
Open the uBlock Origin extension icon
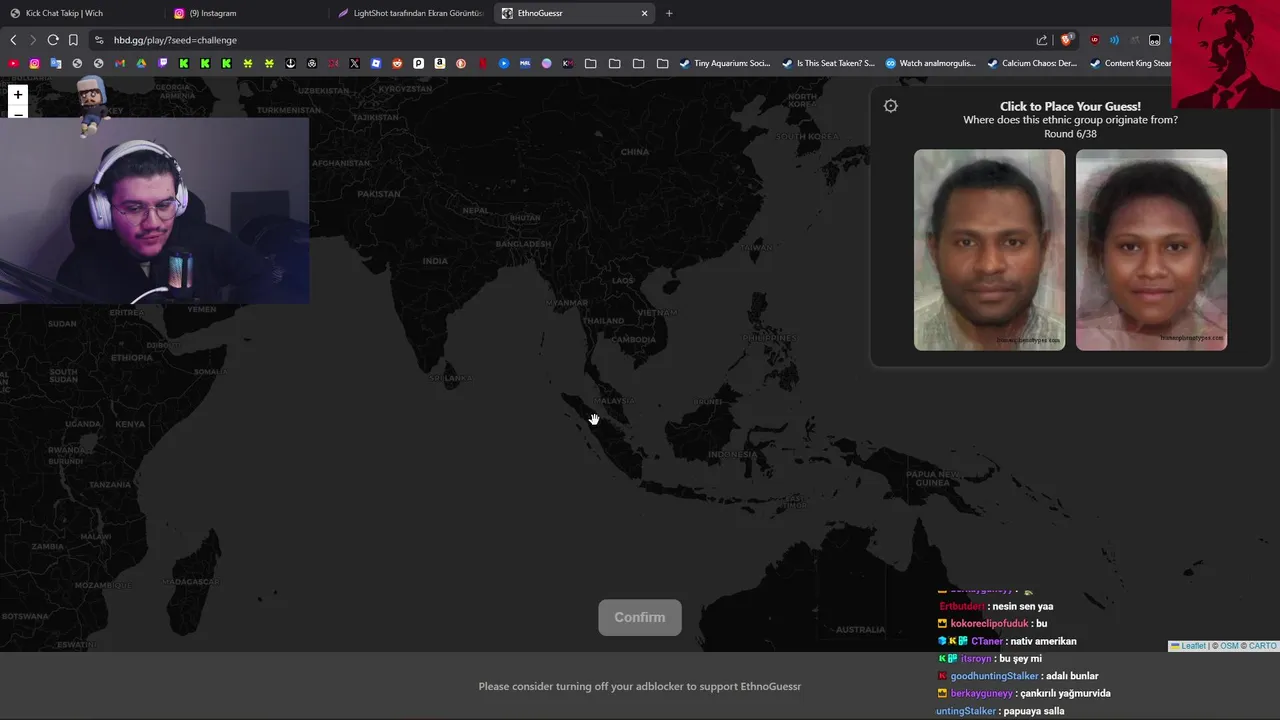[1094, 40]
